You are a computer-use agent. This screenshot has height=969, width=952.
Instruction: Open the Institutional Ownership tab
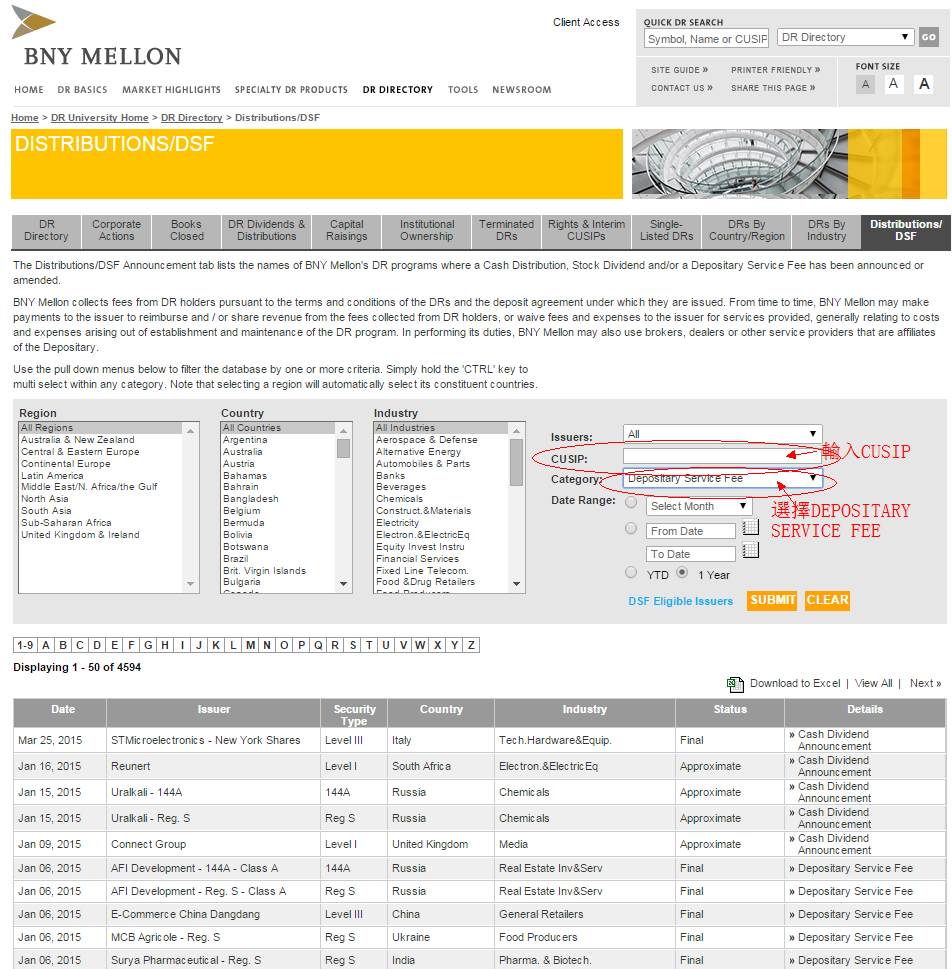(427, 231)
